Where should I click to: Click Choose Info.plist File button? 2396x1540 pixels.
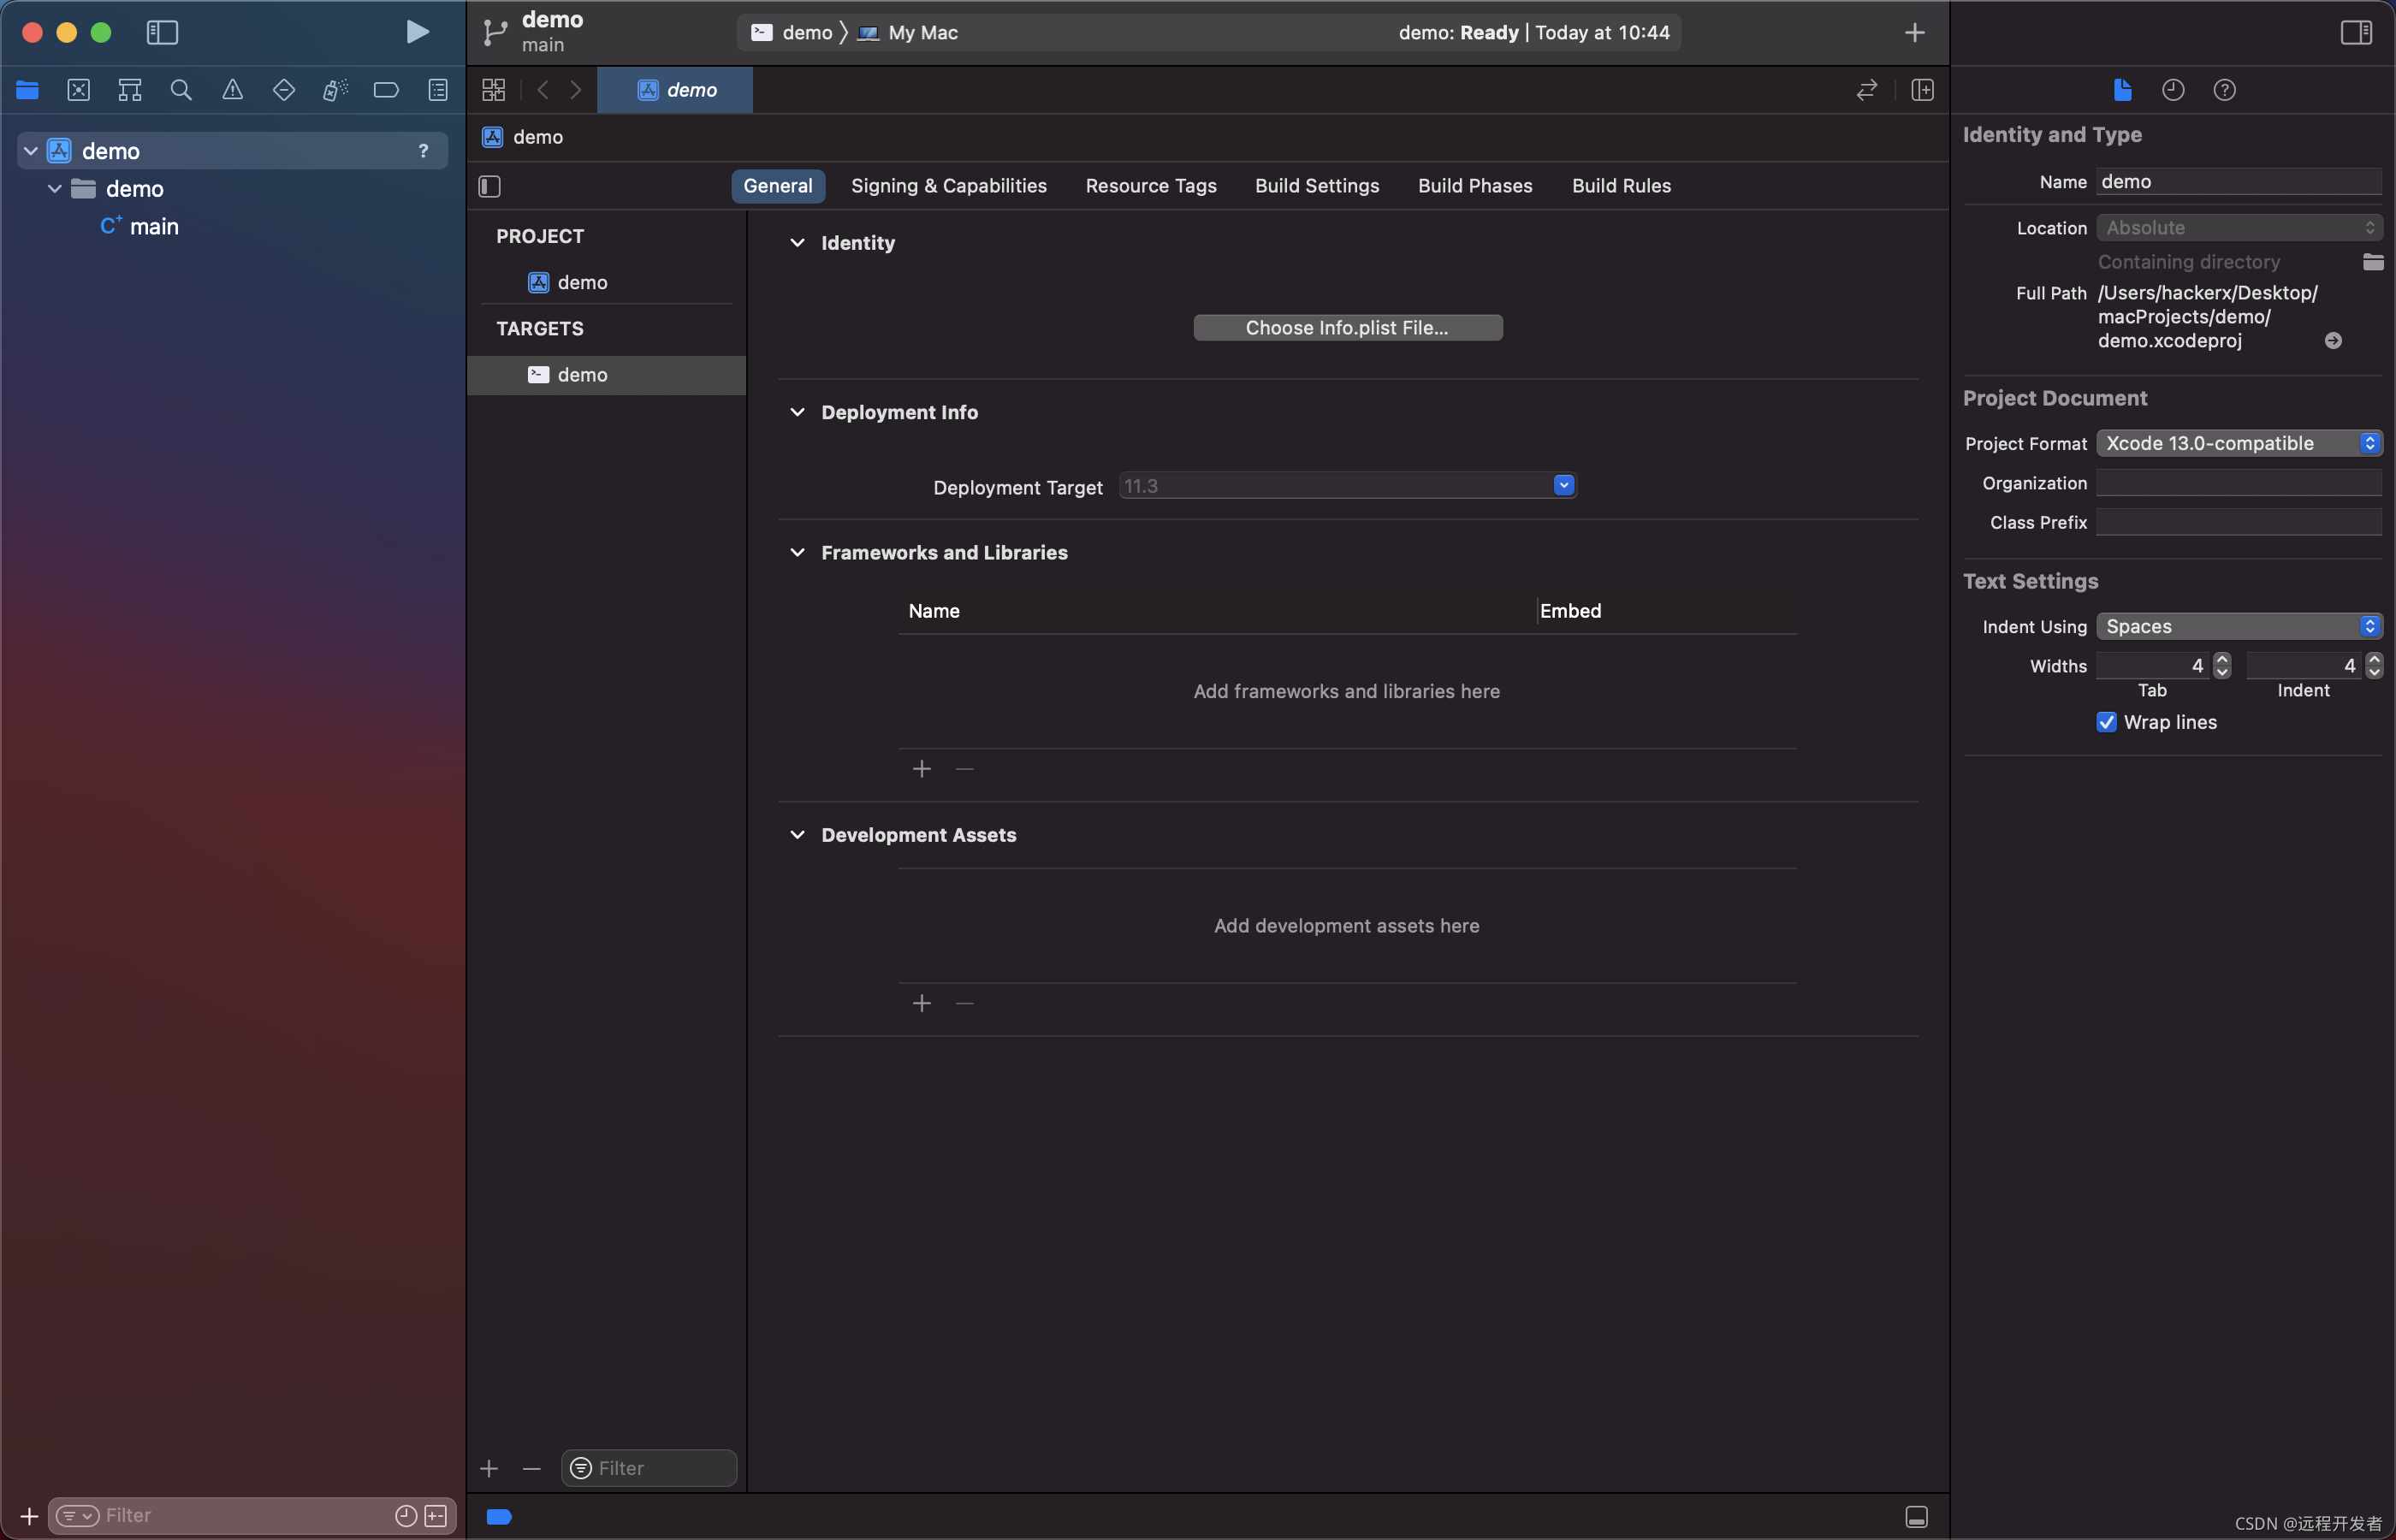coord(1347,328)
